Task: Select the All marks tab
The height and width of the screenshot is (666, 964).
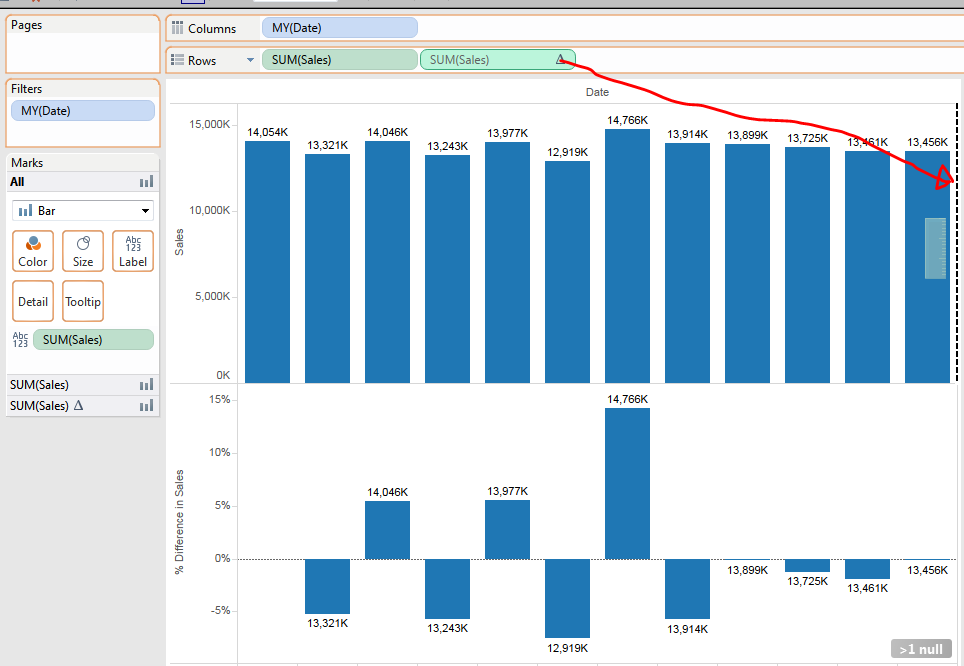Action: (82, 181)
